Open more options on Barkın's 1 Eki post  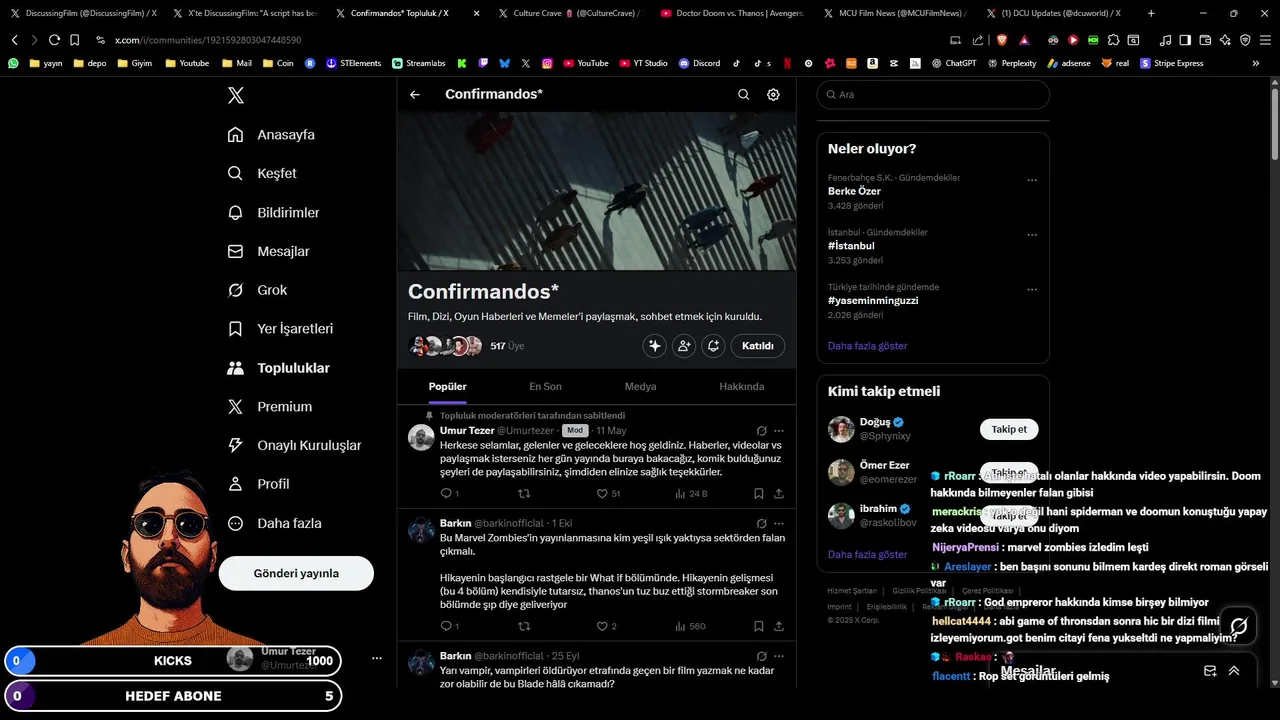click(779, 523)
